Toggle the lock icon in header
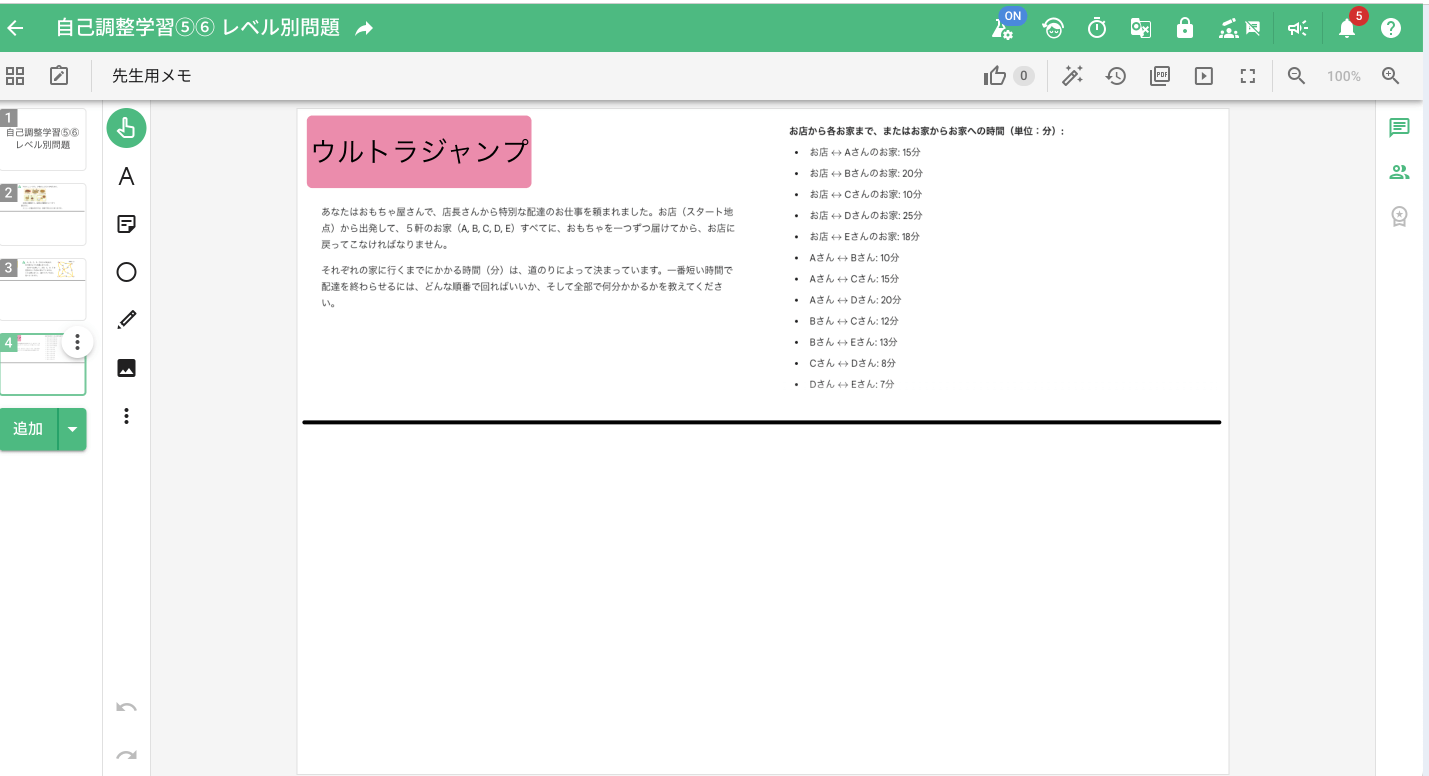The image size is (1429, 776). [x=1185, y=28]
